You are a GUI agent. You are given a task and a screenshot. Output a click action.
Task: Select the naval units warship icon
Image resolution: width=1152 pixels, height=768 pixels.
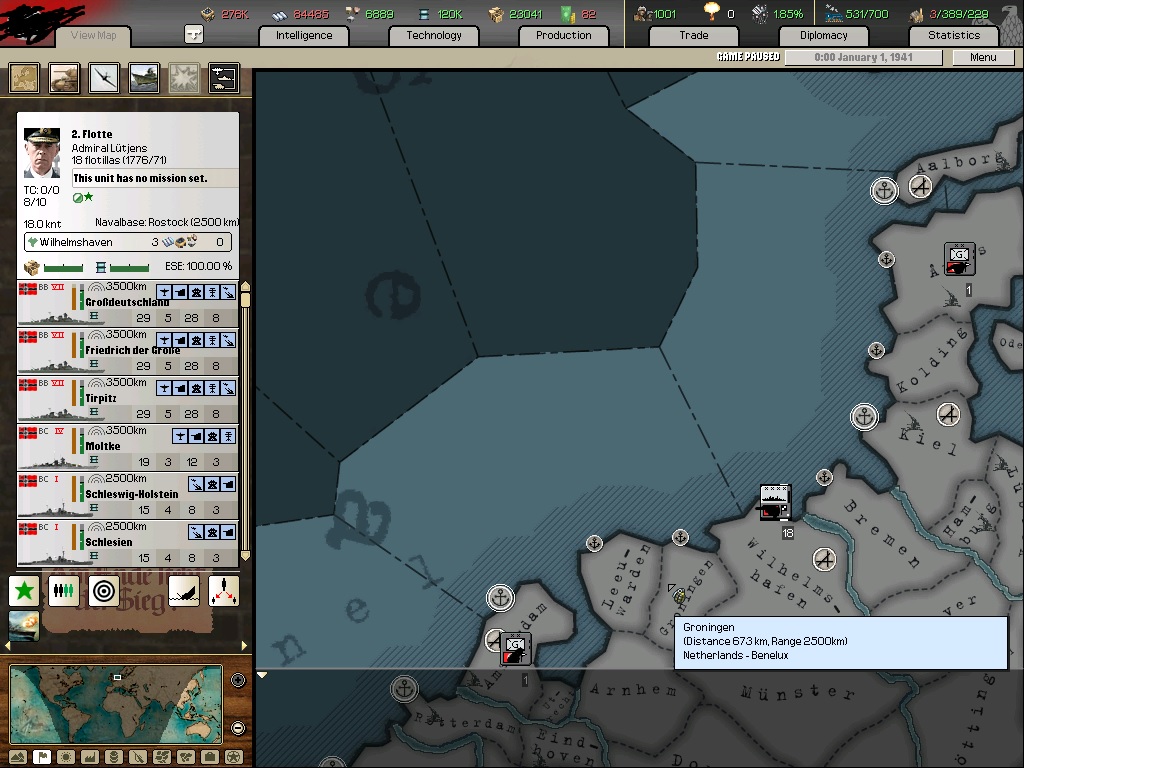pos(144,78)
